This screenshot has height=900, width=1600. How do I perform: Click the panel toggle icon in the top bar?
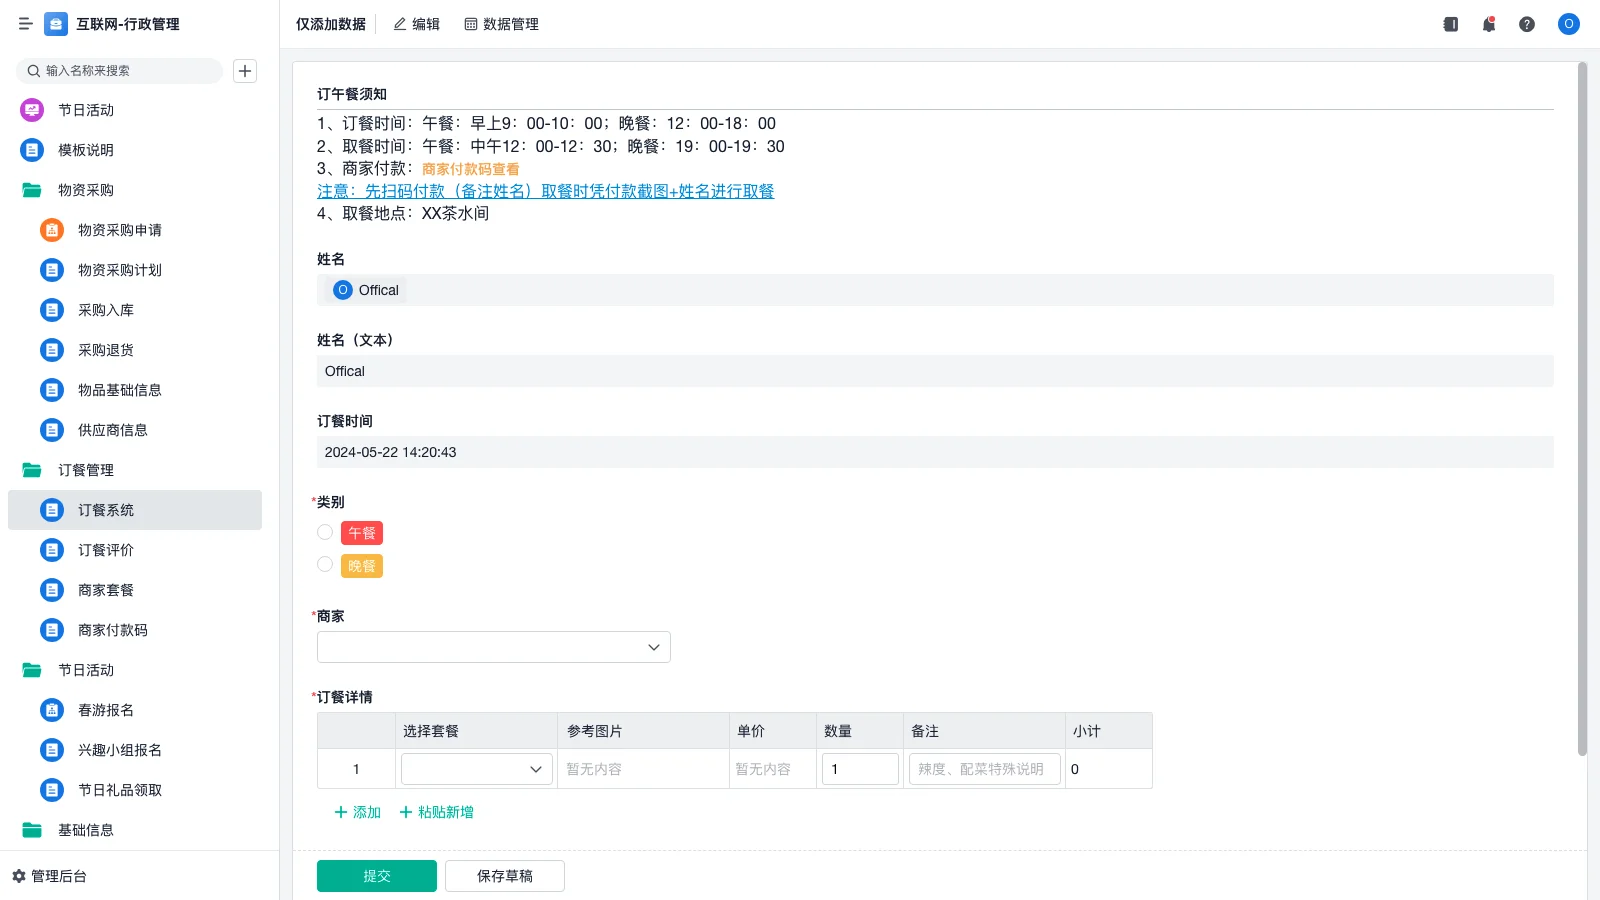[1450, 24]
